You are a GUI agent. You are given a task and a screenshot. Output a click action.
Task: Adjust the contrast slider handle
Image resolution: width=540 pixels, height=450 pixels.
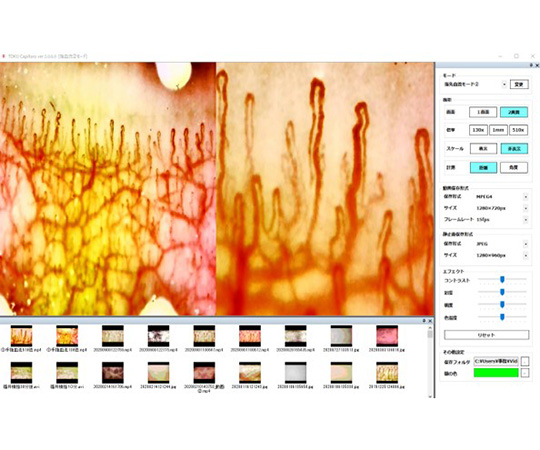(502, 279)
